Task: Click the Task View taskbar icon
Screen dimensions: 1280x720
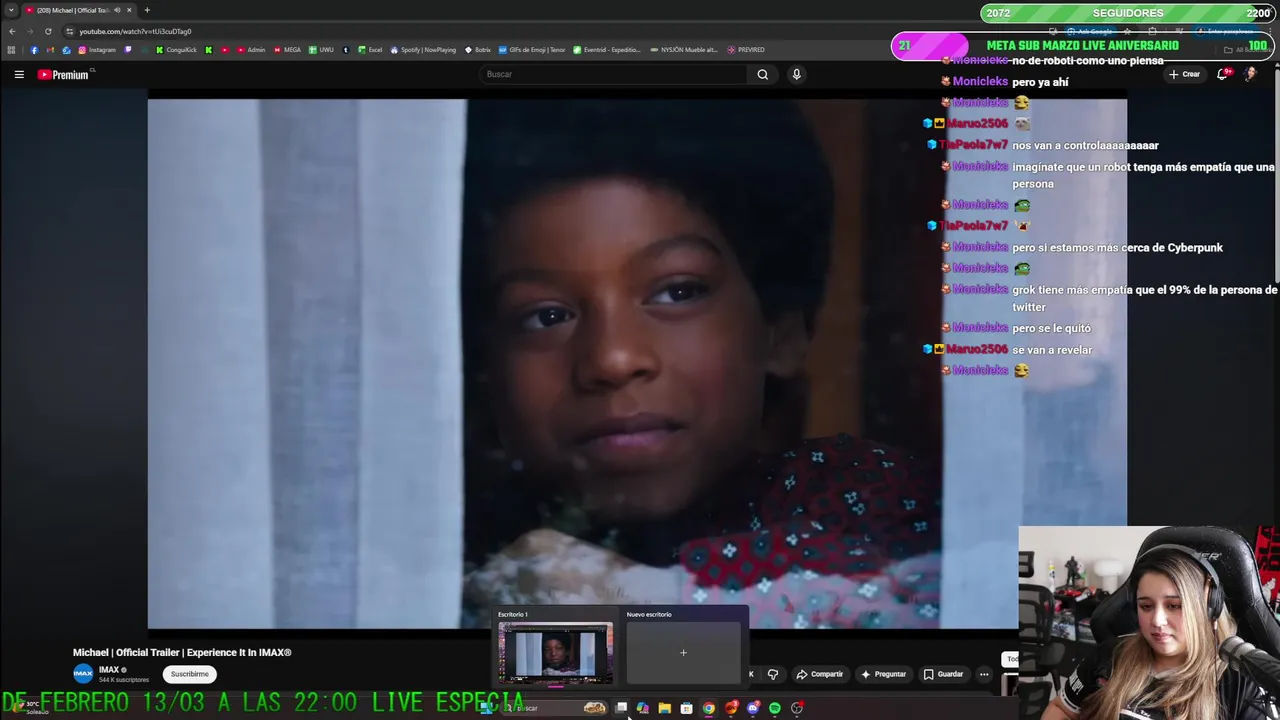Action: point(621,708)
